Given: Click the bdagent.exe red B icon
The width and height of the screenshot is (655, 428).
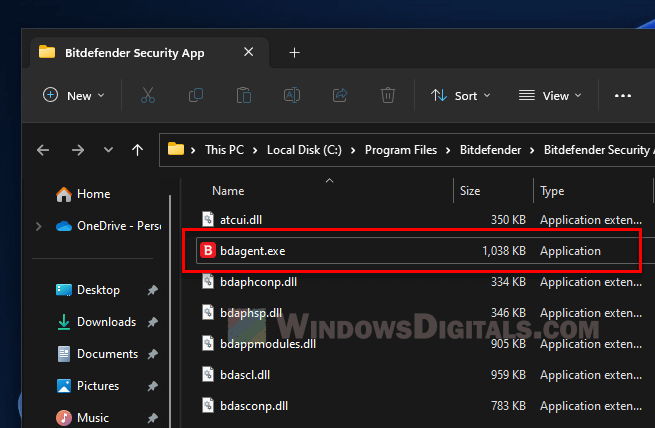Looking at the screenshot, I should pos(208,251).
